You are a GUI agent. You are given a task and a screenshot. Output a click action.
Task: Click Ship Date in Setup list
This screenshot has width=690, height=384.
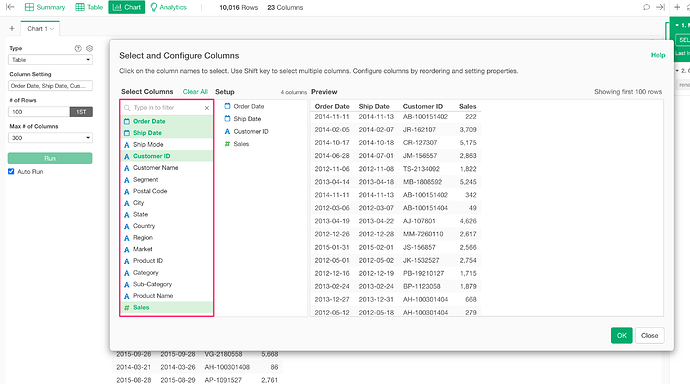pos(247,119)
